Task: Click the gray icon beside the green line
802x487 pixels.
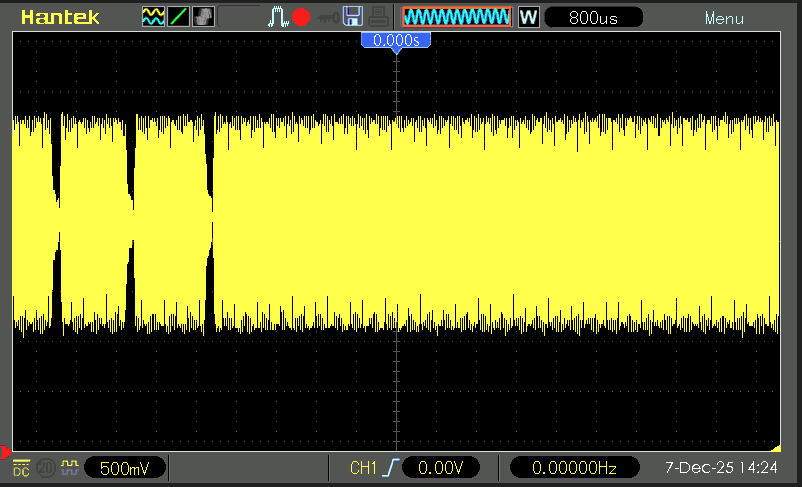Action: [x=203, y=17]
